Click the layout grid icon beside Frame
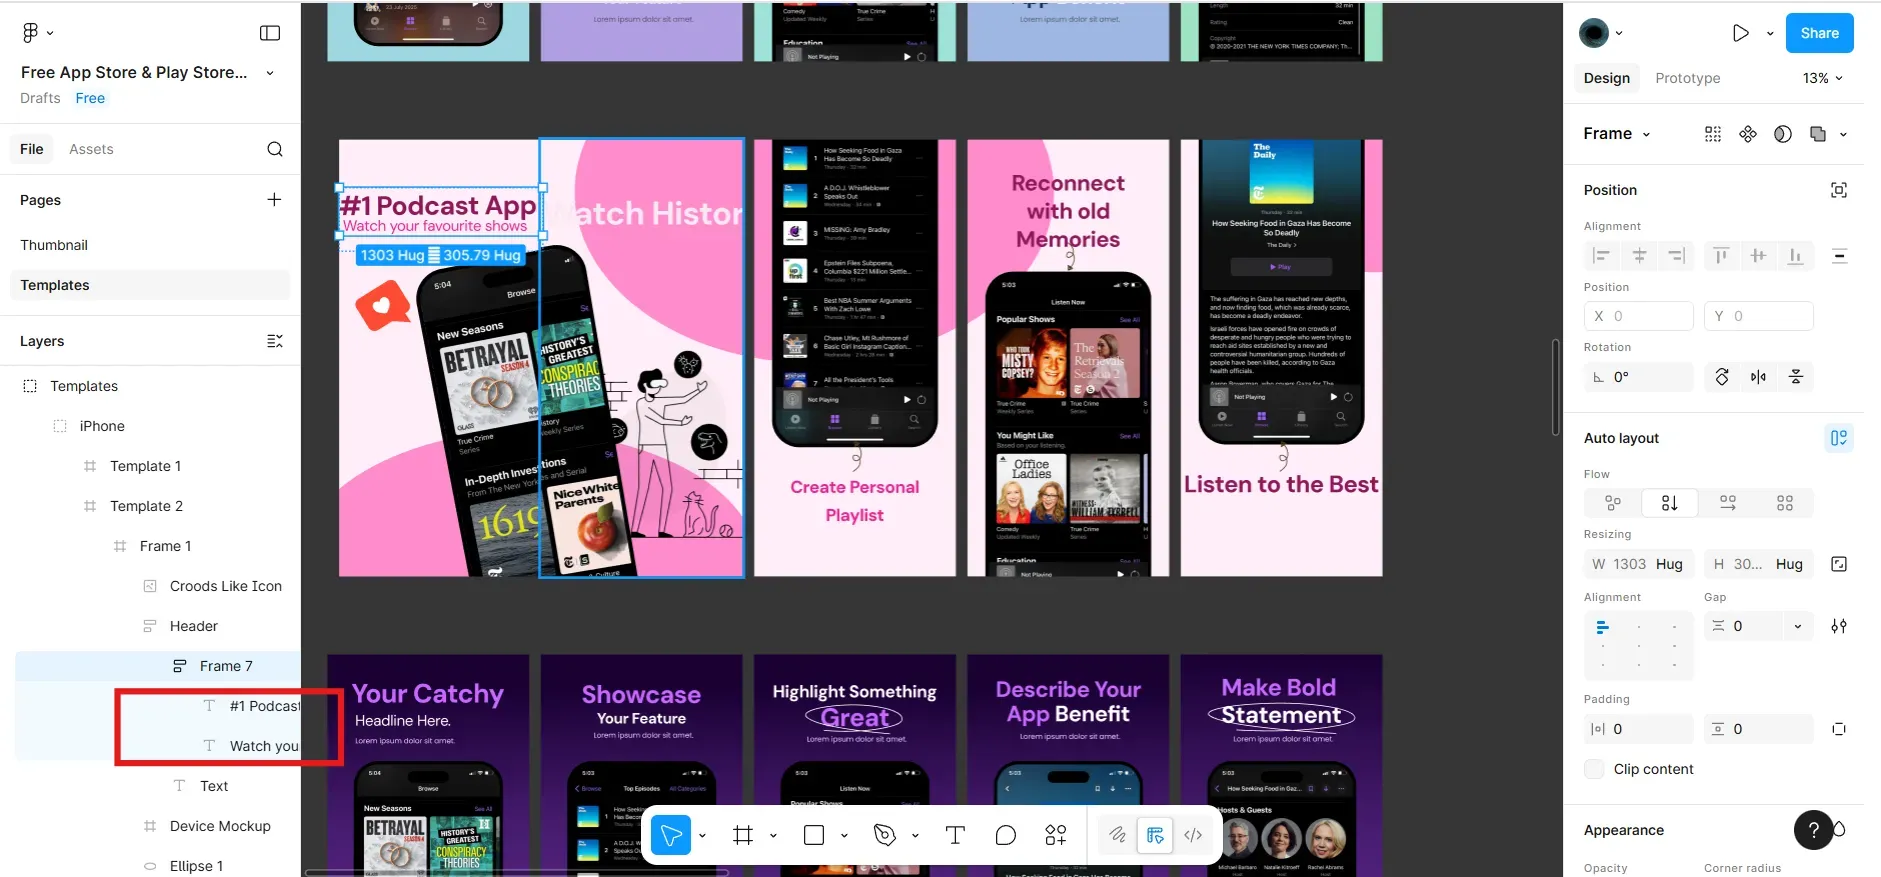This screenshot has width=1881, height=877. click(x=1713, y=134)
